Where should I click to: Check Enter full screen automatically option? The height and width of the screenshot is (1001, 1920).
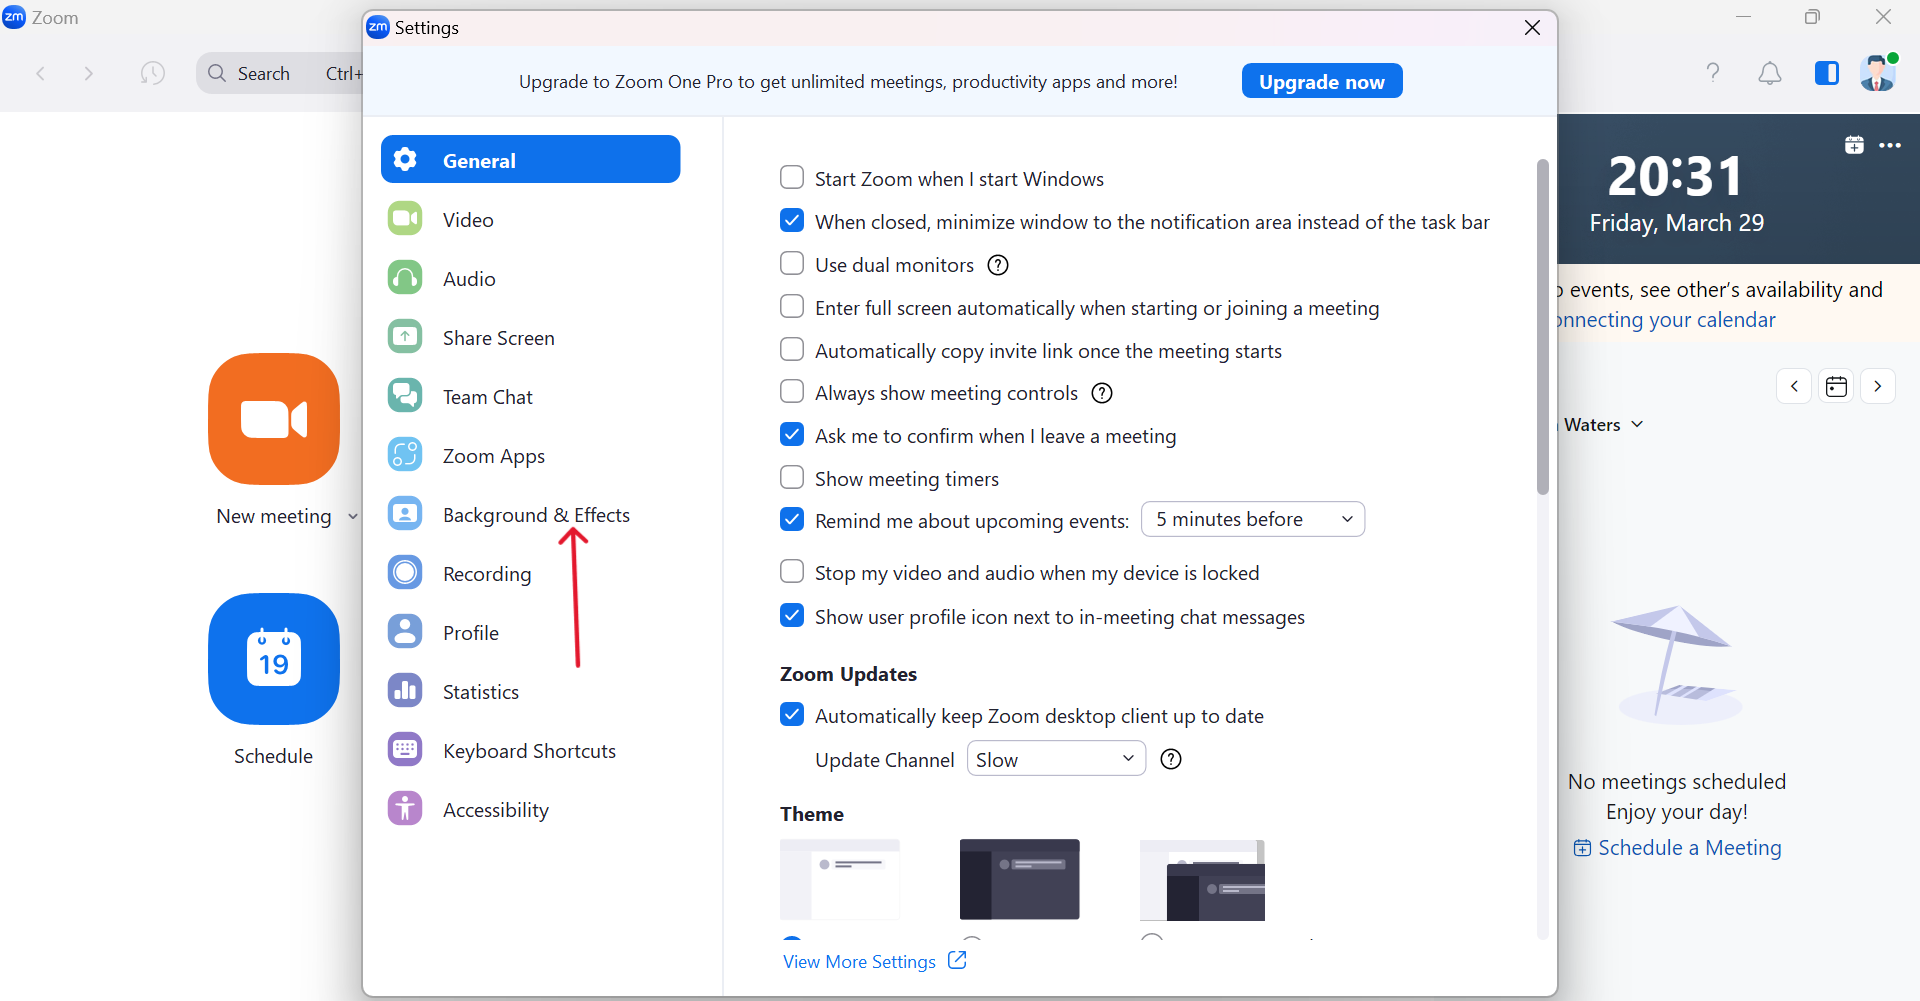[x=792, y=307]
